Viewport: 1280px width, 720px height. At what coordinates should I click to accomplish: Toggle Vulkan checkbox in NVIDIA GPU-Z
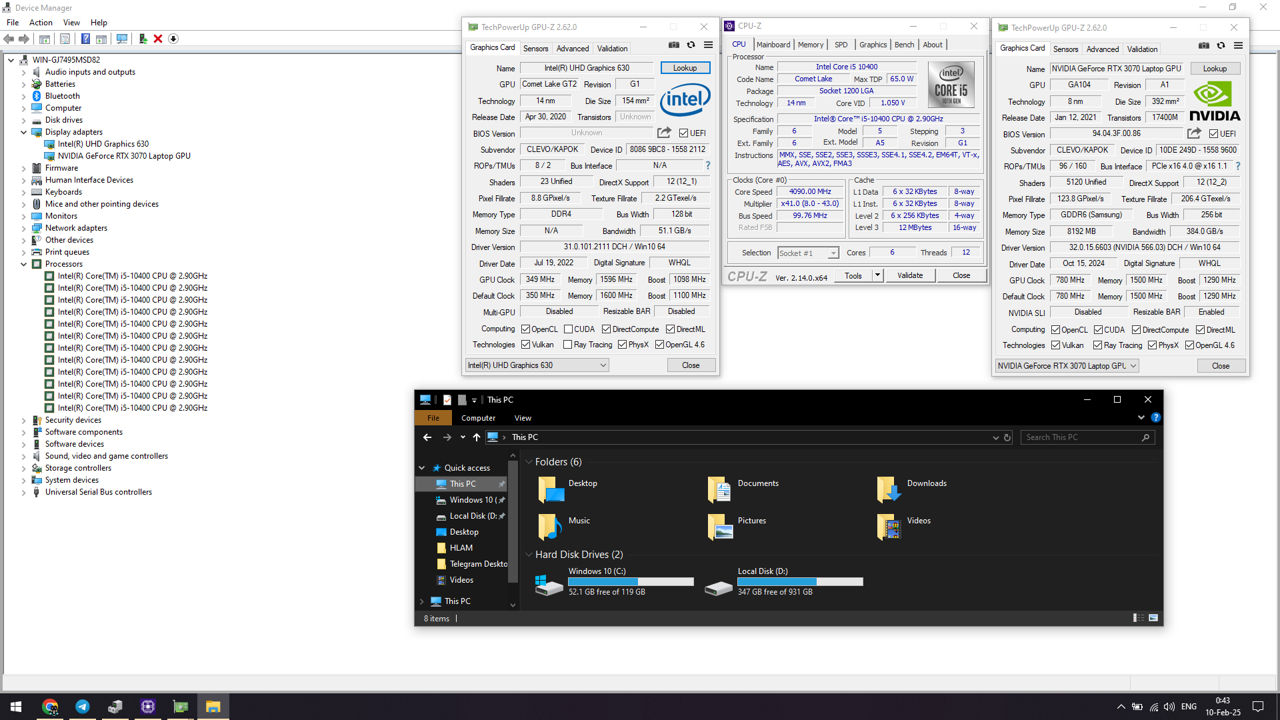pos(1053,345)
